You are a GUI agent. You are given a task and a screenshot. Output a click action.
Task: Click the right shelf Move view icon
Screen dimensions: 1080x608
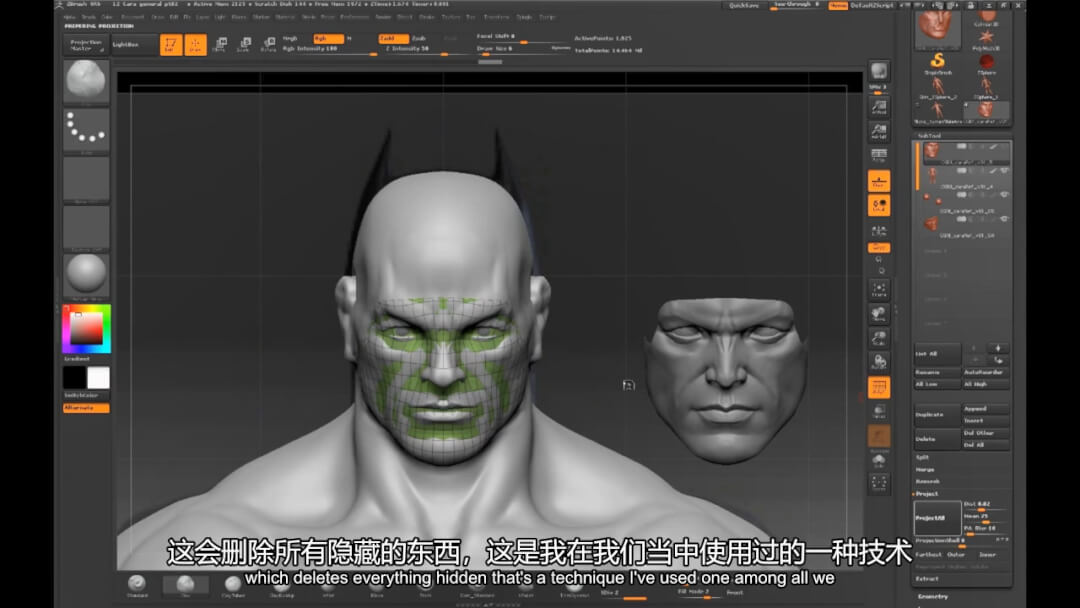[x=878, y=314]
